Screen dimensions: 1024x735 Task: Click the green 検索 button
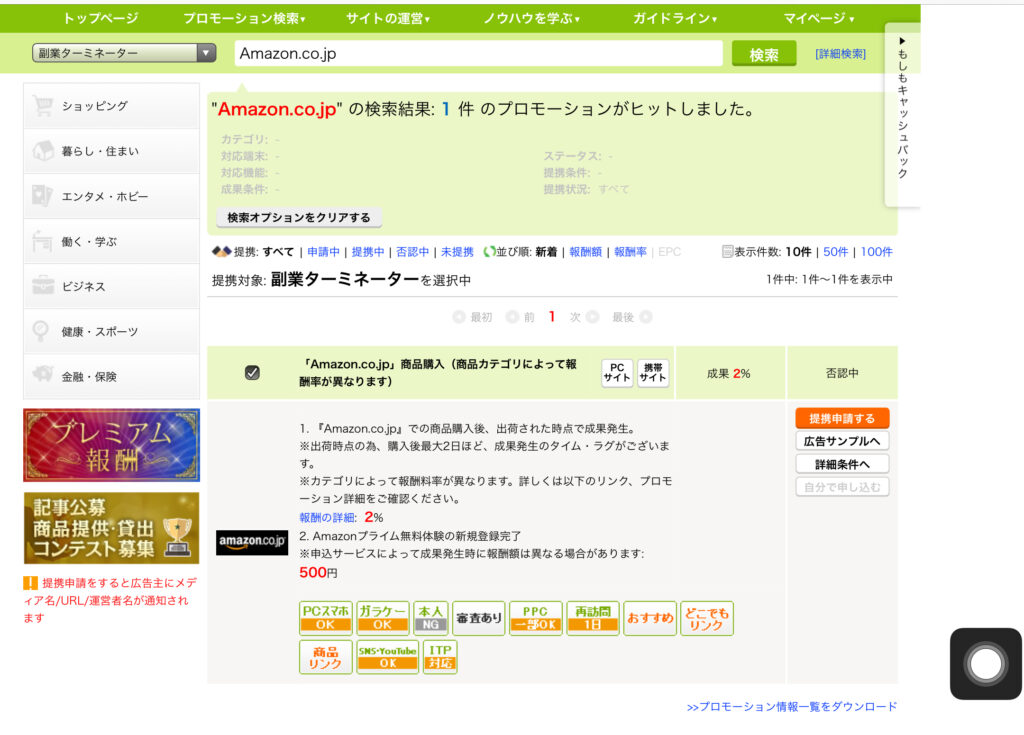764,54
